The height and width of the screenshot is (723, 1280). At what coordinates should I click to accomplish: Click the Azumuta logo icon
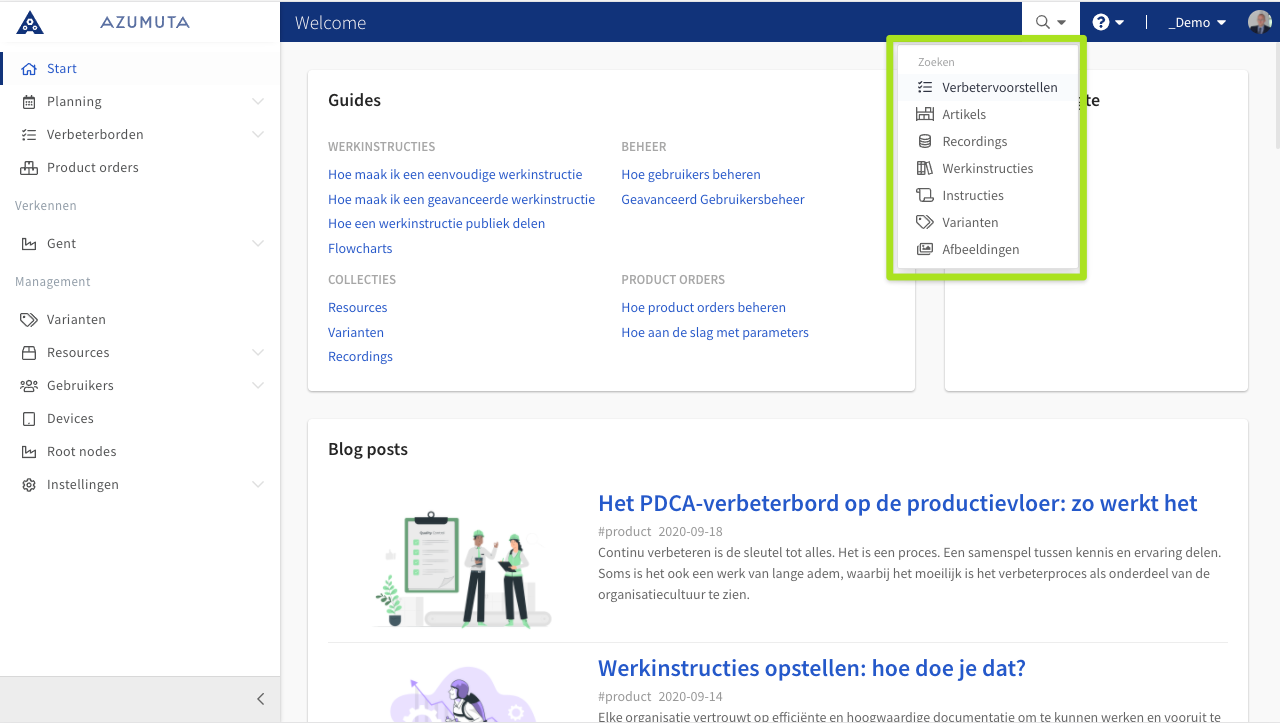tap(30, 22)
